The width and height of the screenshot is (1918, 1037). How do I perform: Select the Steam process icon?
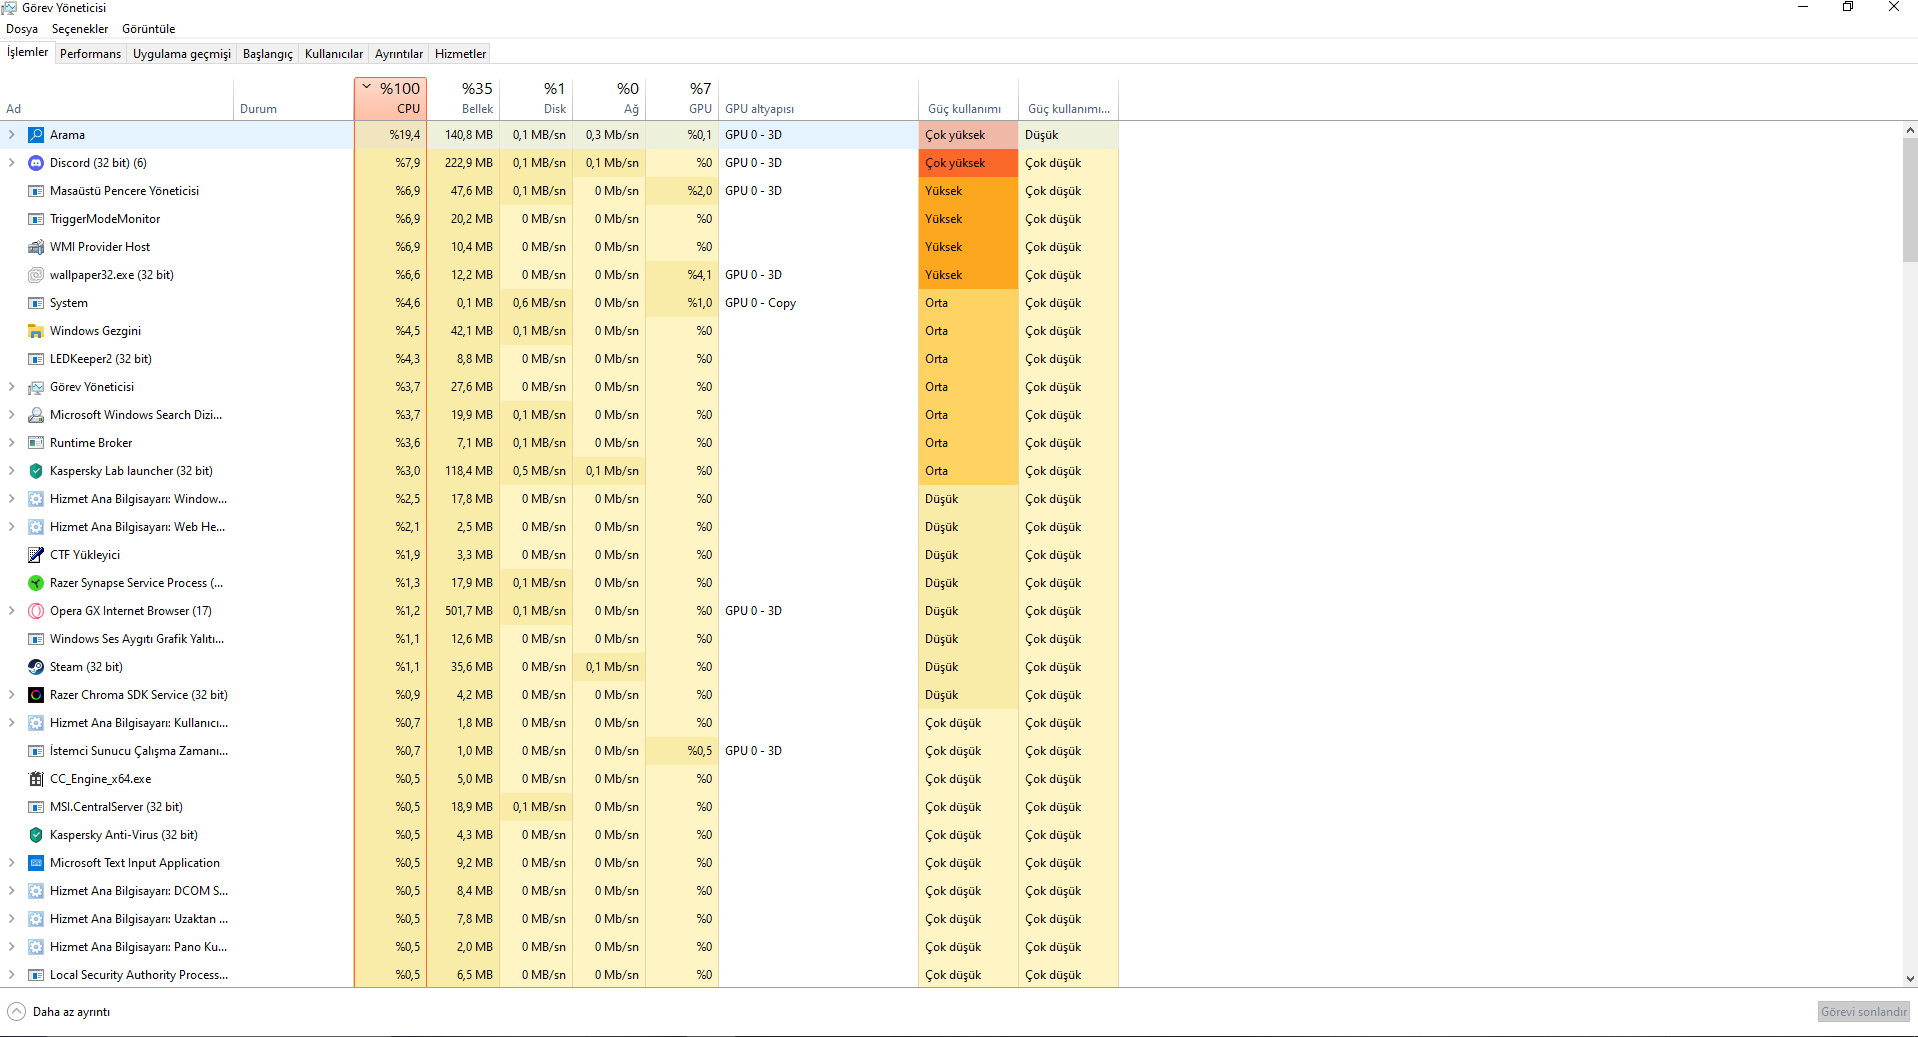point(35,666)
